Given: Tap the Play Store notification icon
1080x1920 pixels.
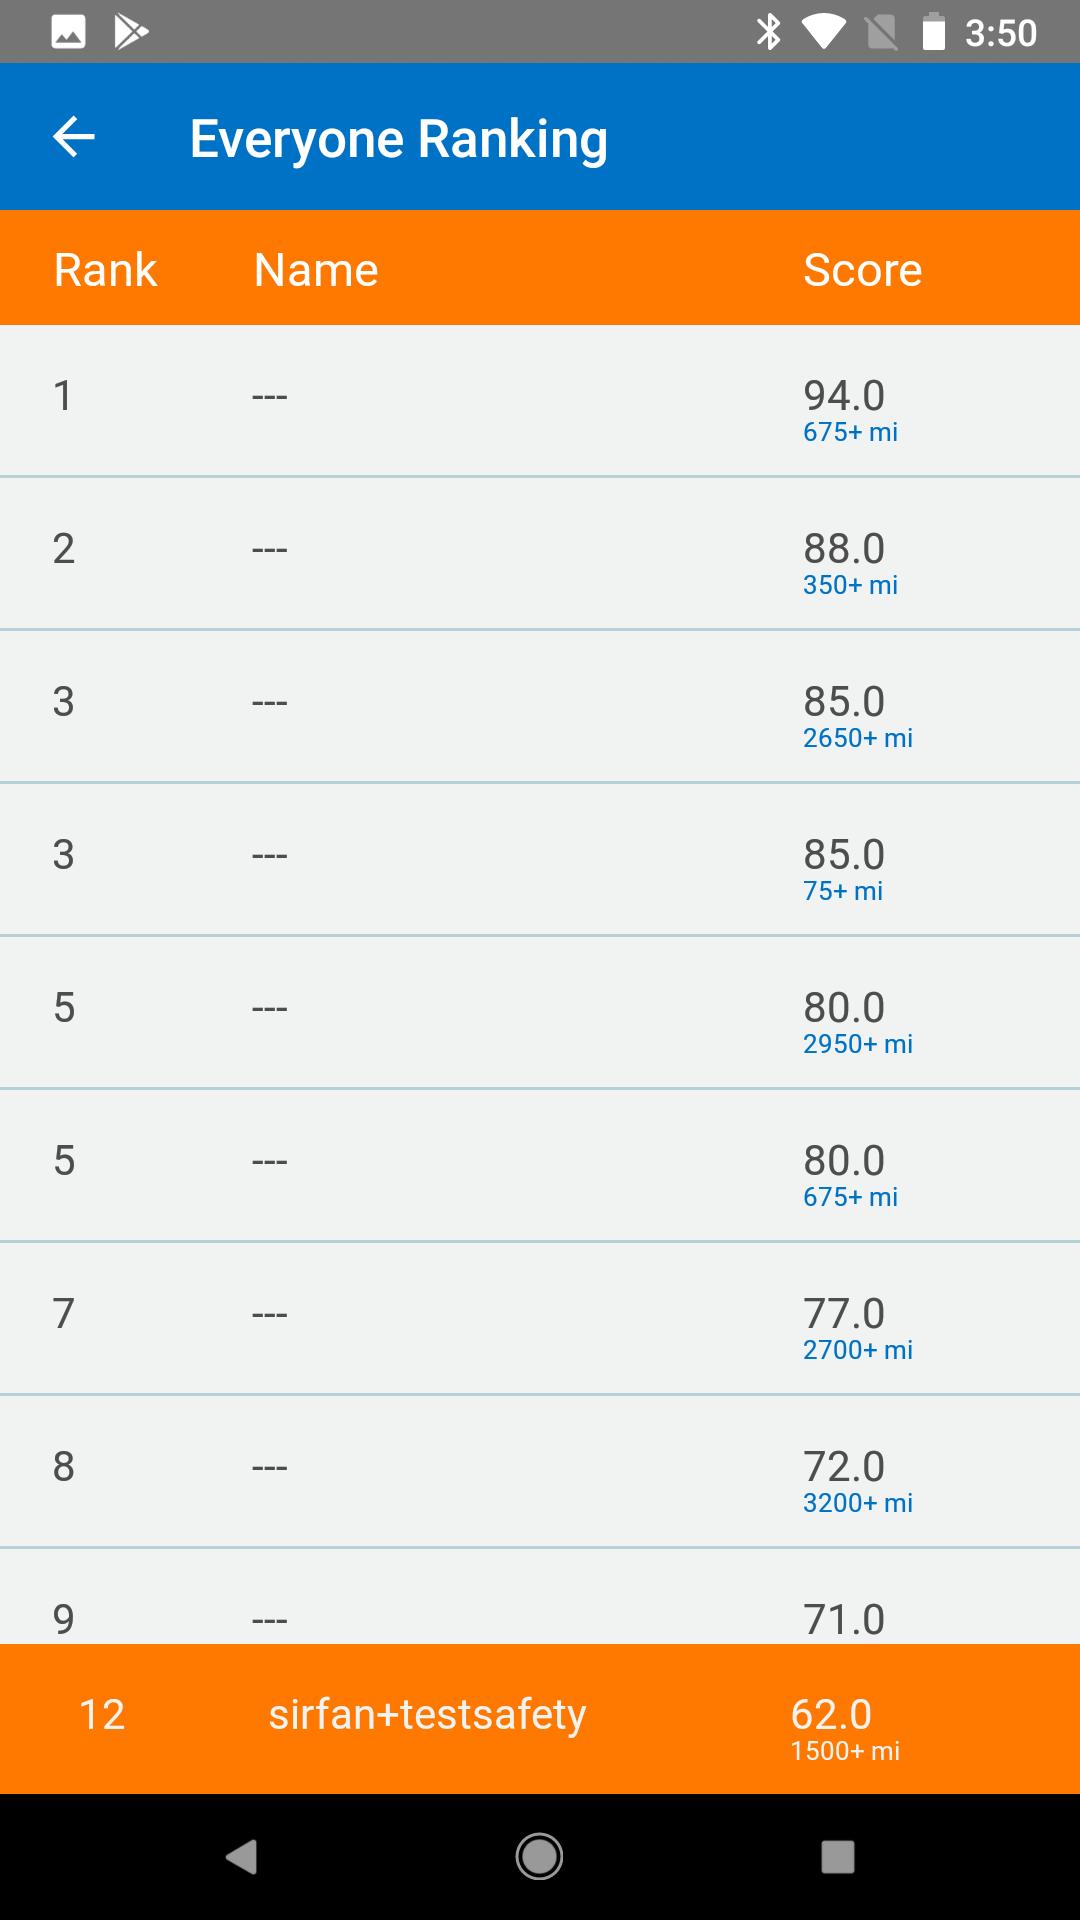Looking at the screenshot, I should [131, 32].
